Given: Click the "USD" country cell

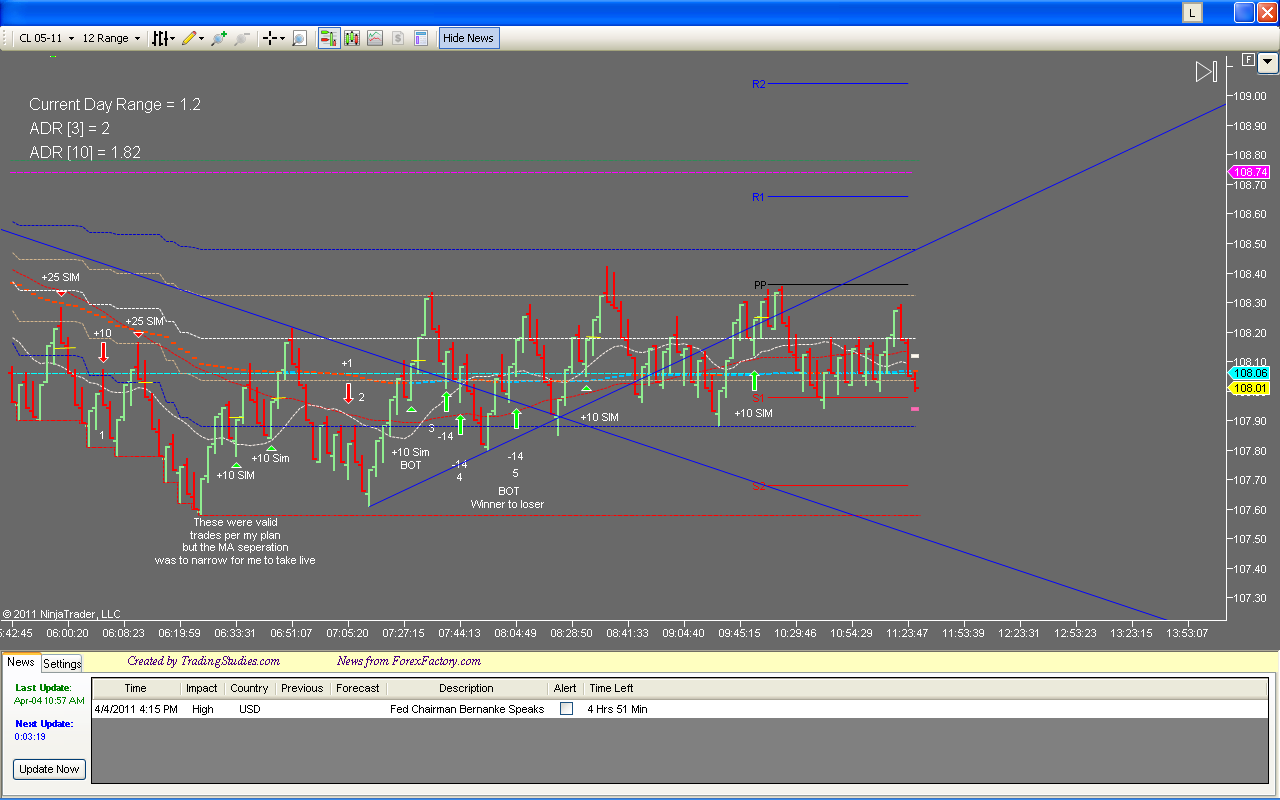Looking at the screenshot, I should (x=250, y=709).
